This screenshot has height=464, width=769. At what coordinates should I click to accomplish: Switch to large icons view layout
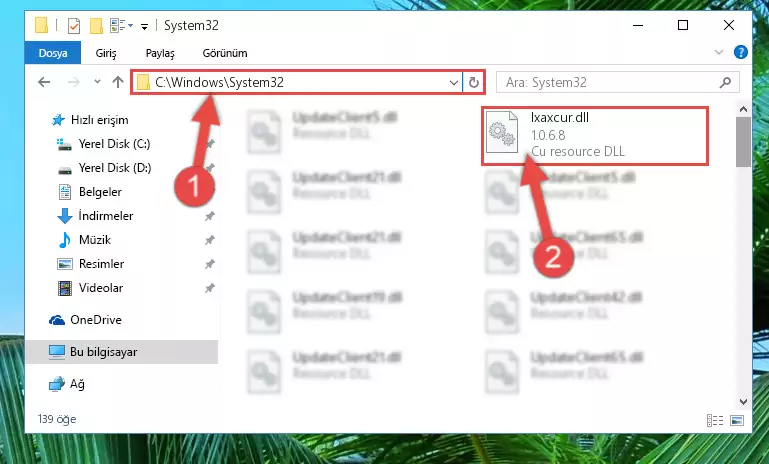737,420
